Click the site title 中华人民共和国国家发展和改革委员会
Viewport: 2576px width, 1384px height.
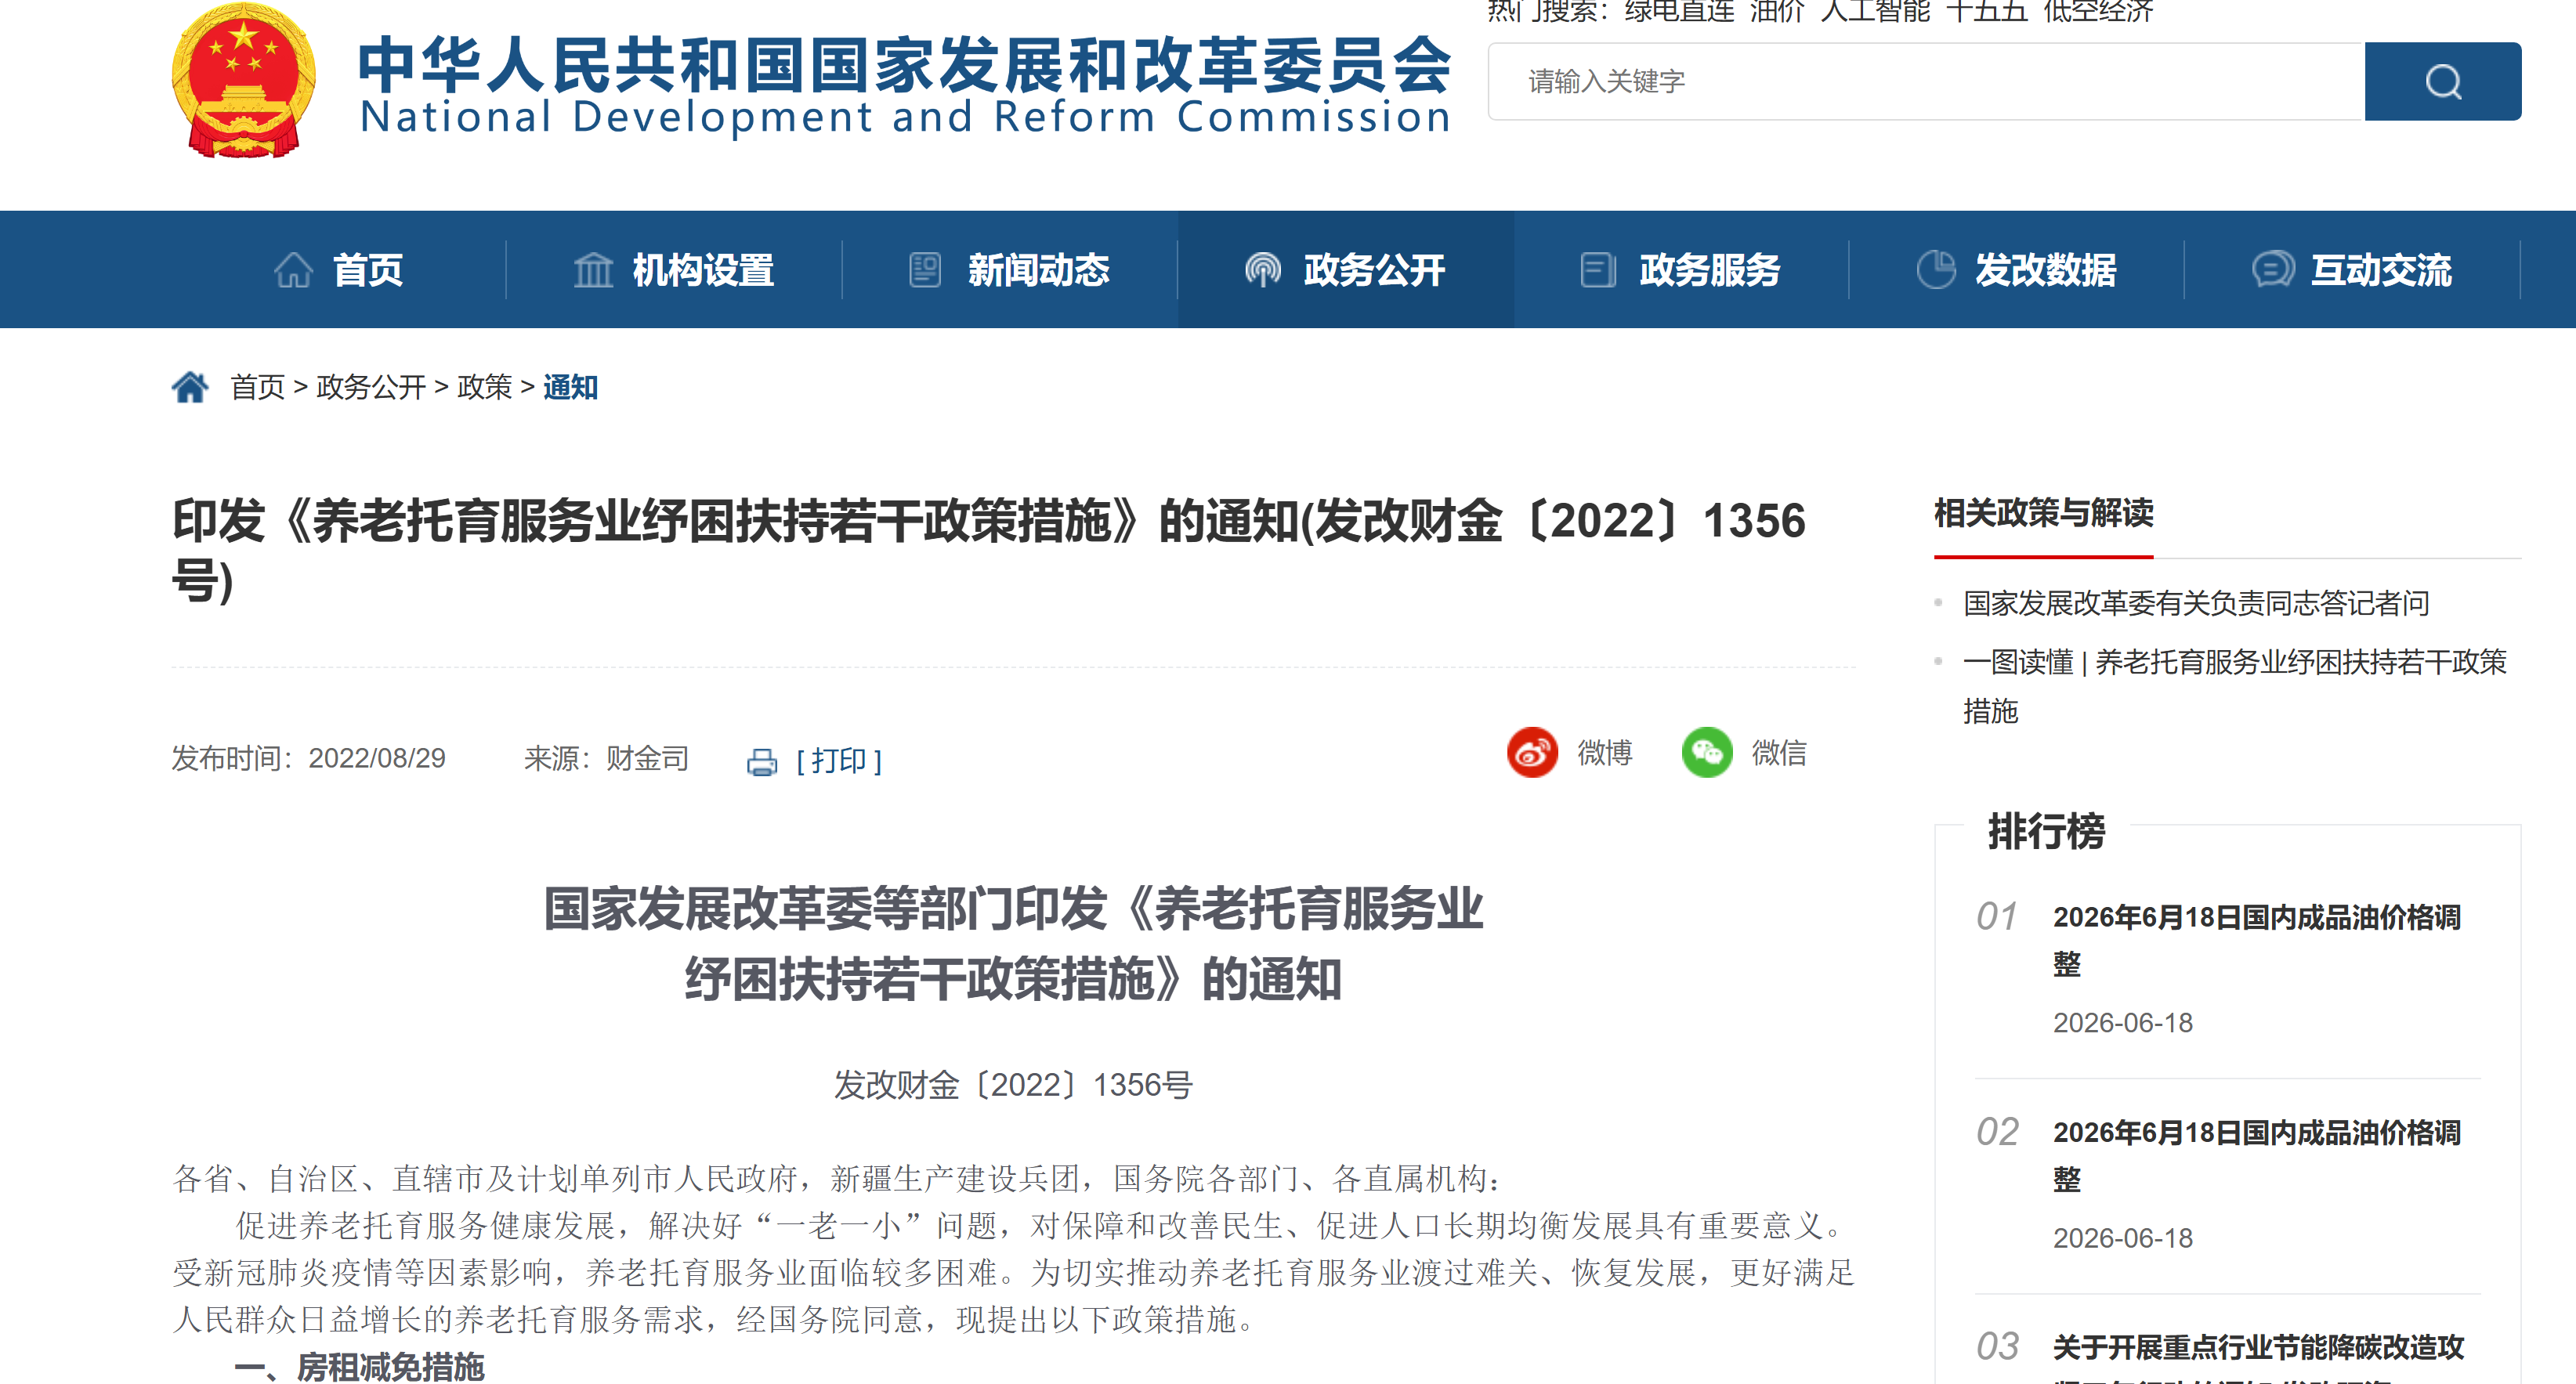click(x=904, y=64)
